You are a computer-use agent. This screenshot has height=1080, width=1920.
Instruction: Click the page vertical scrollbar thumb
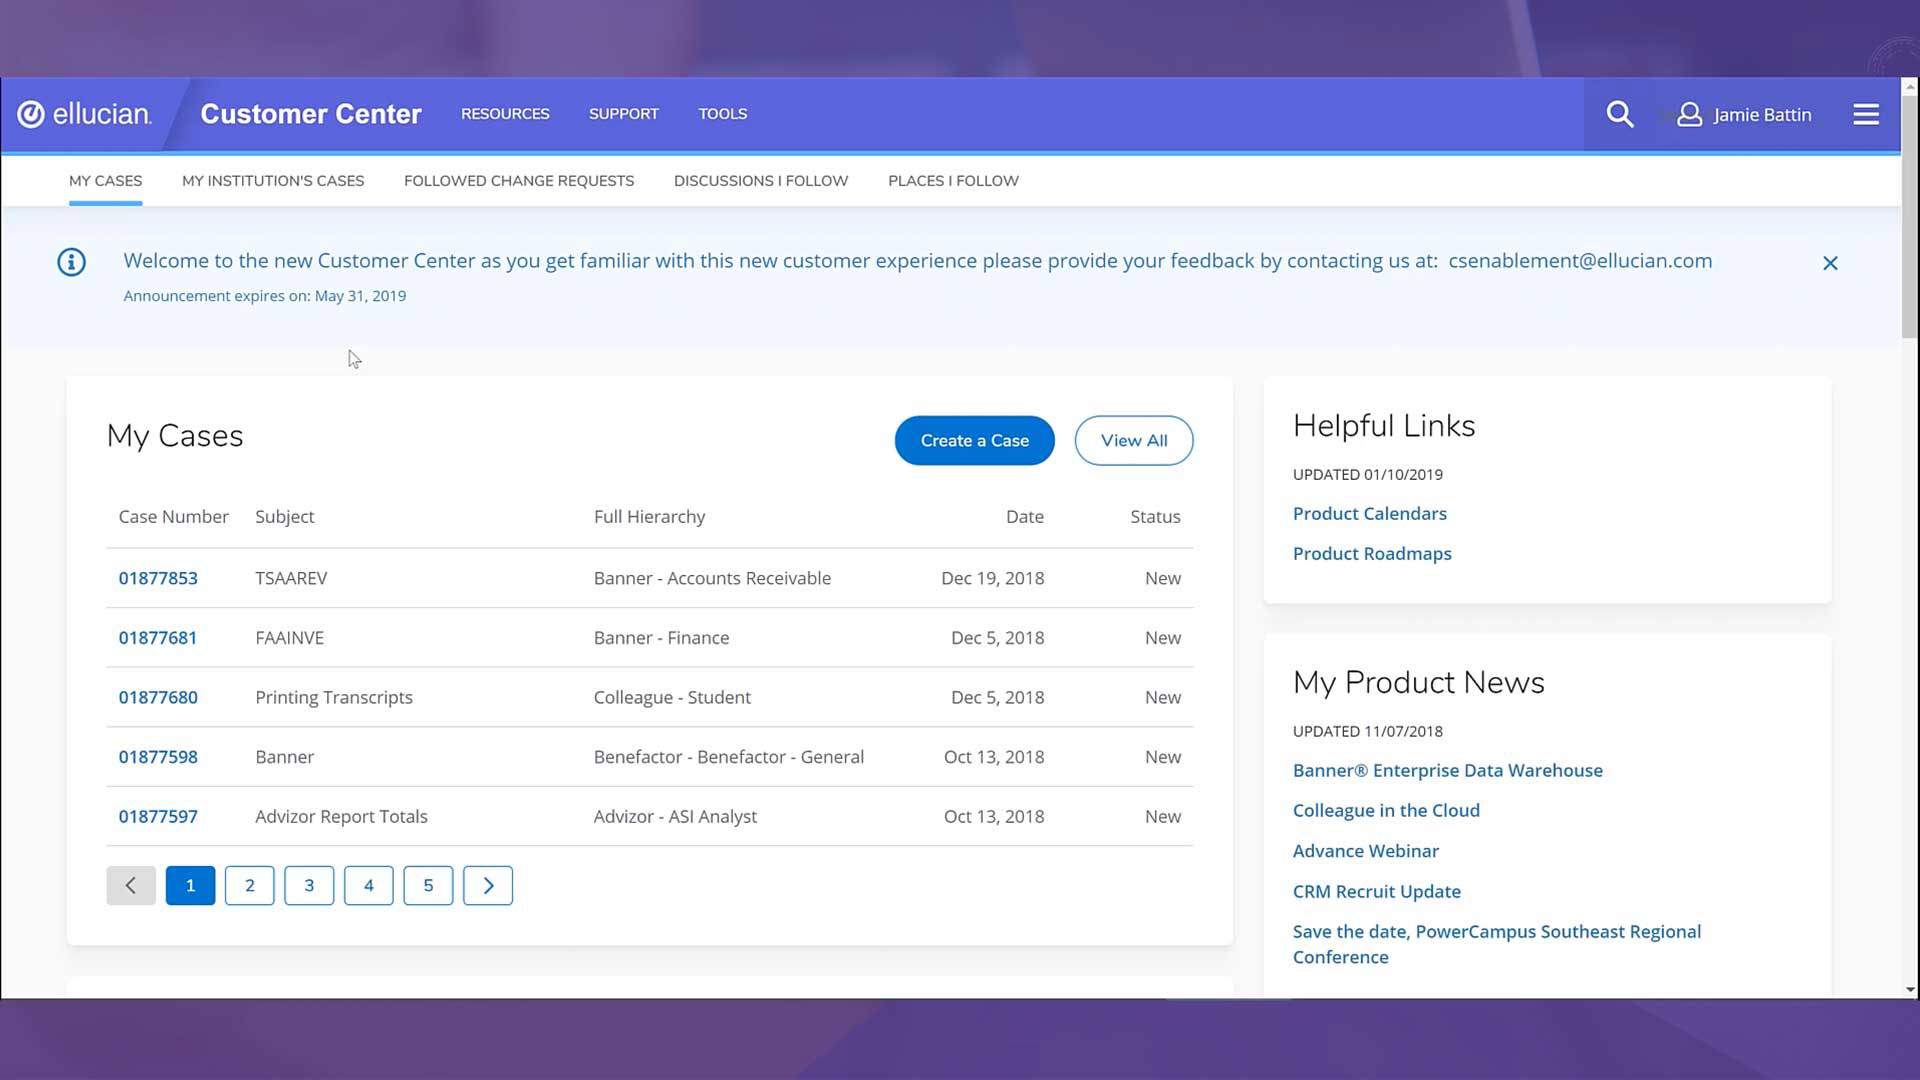pos(1910,218)
